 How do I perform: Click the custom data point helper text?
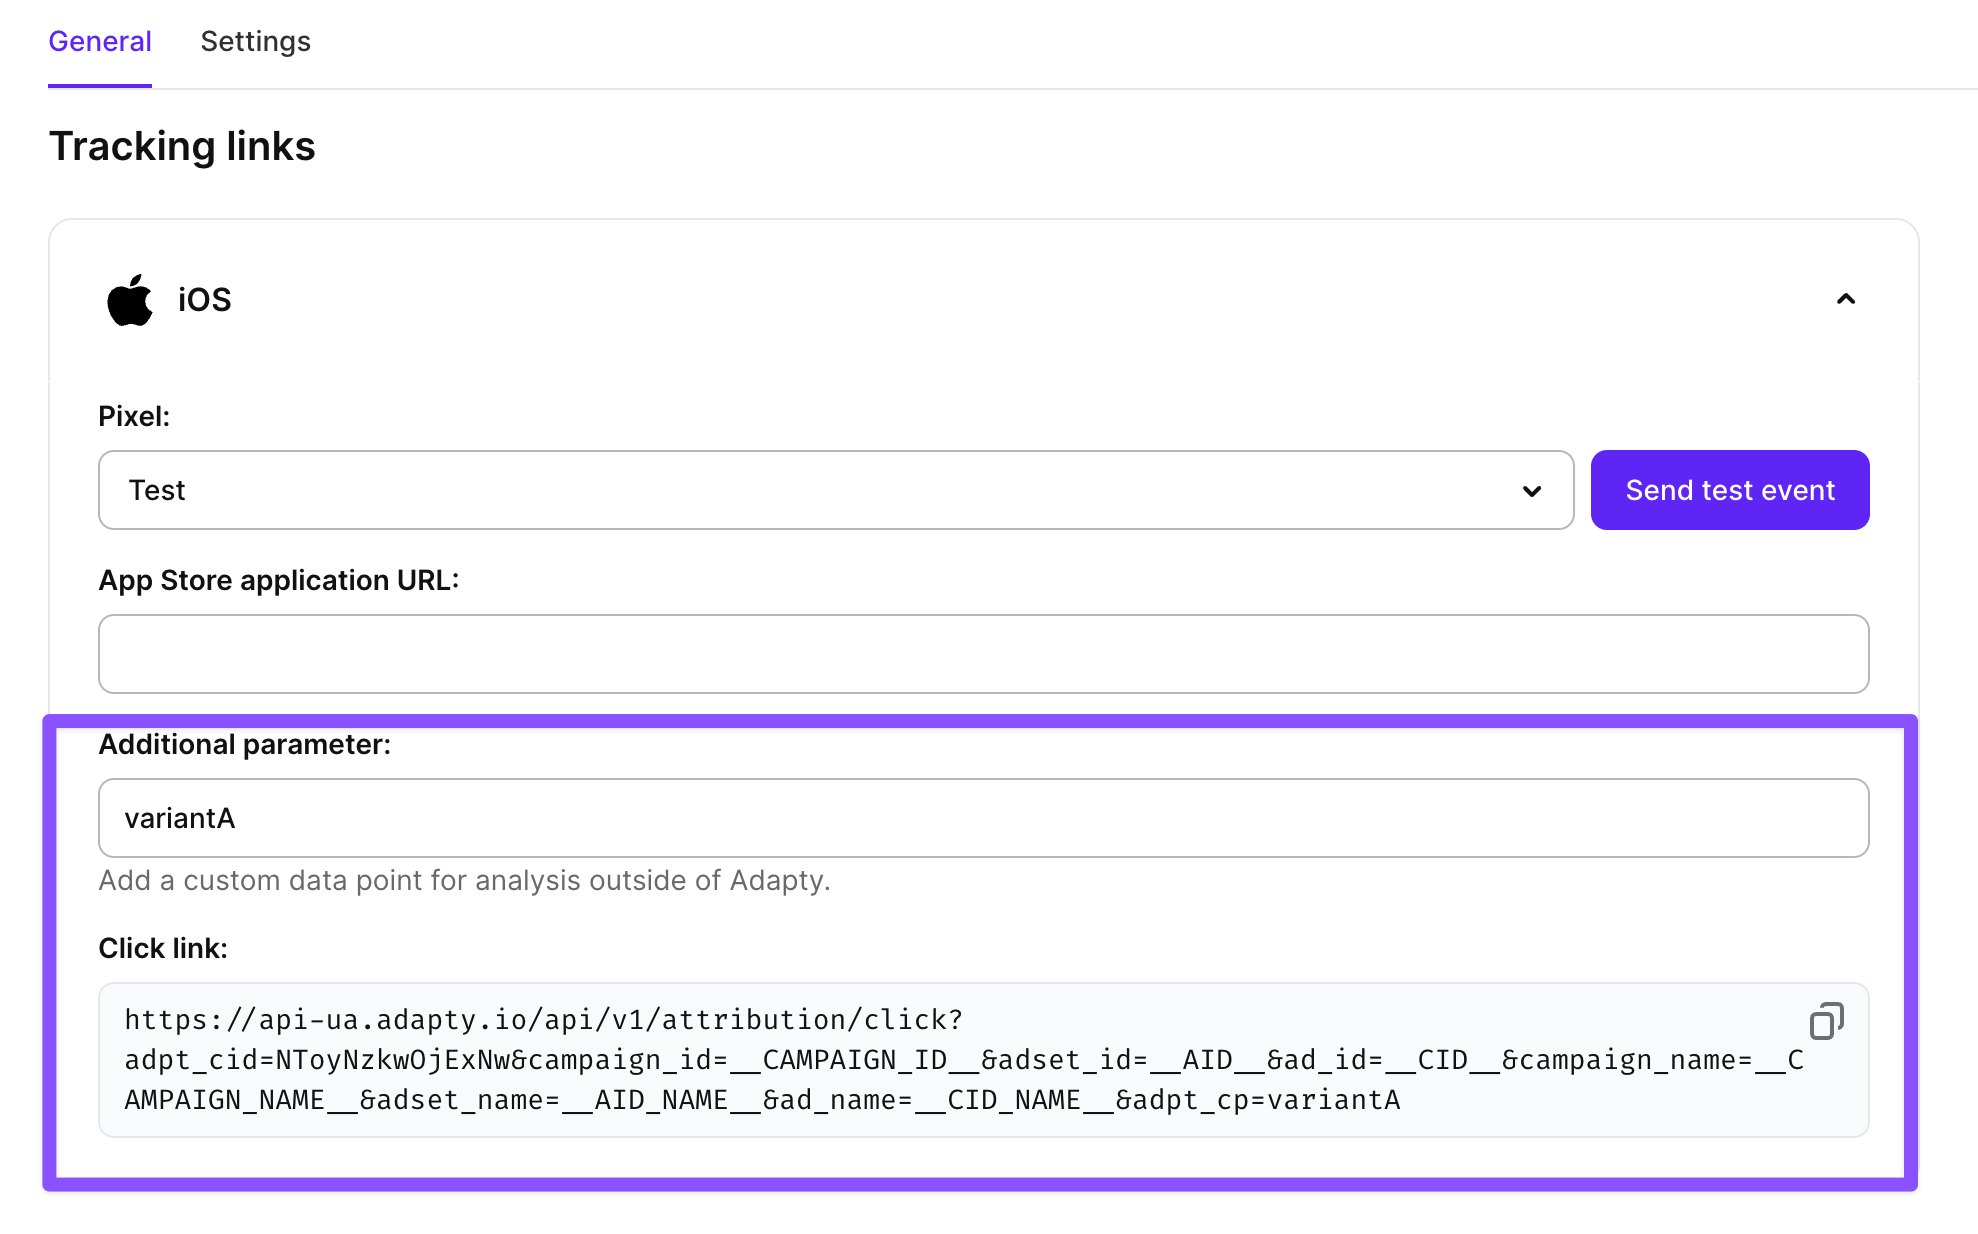[465, 880]
